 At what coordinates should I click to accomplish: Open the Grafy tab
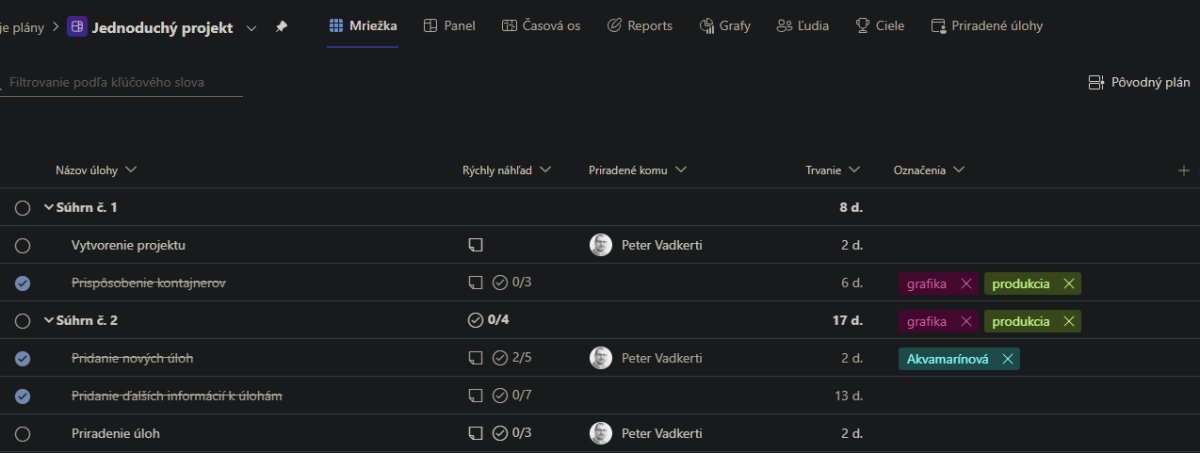coord(725,26)
